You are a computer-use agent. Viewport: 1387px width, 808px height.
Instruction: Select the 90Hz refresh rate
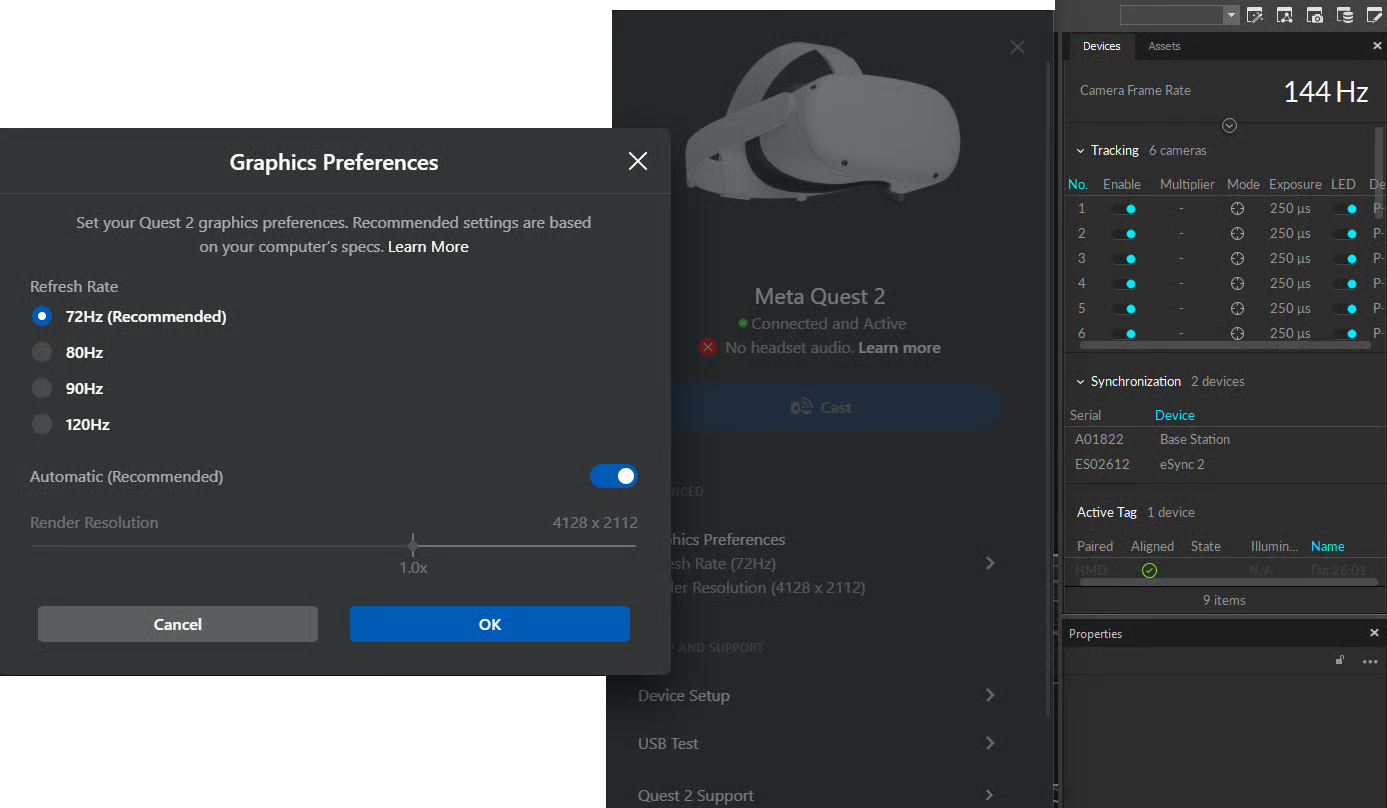tap(41, 388)
